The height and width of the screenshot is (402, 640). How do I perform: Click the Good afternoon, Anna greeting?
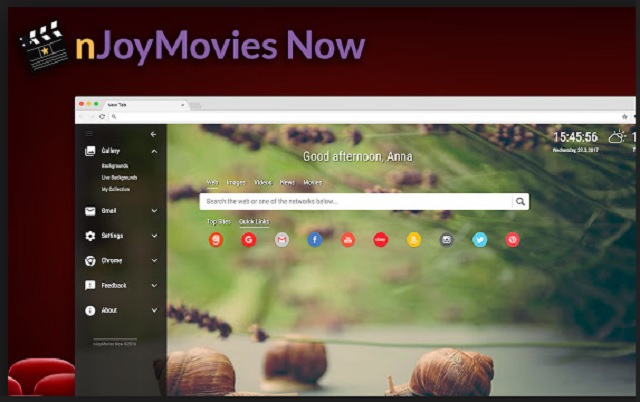[358, 157]
